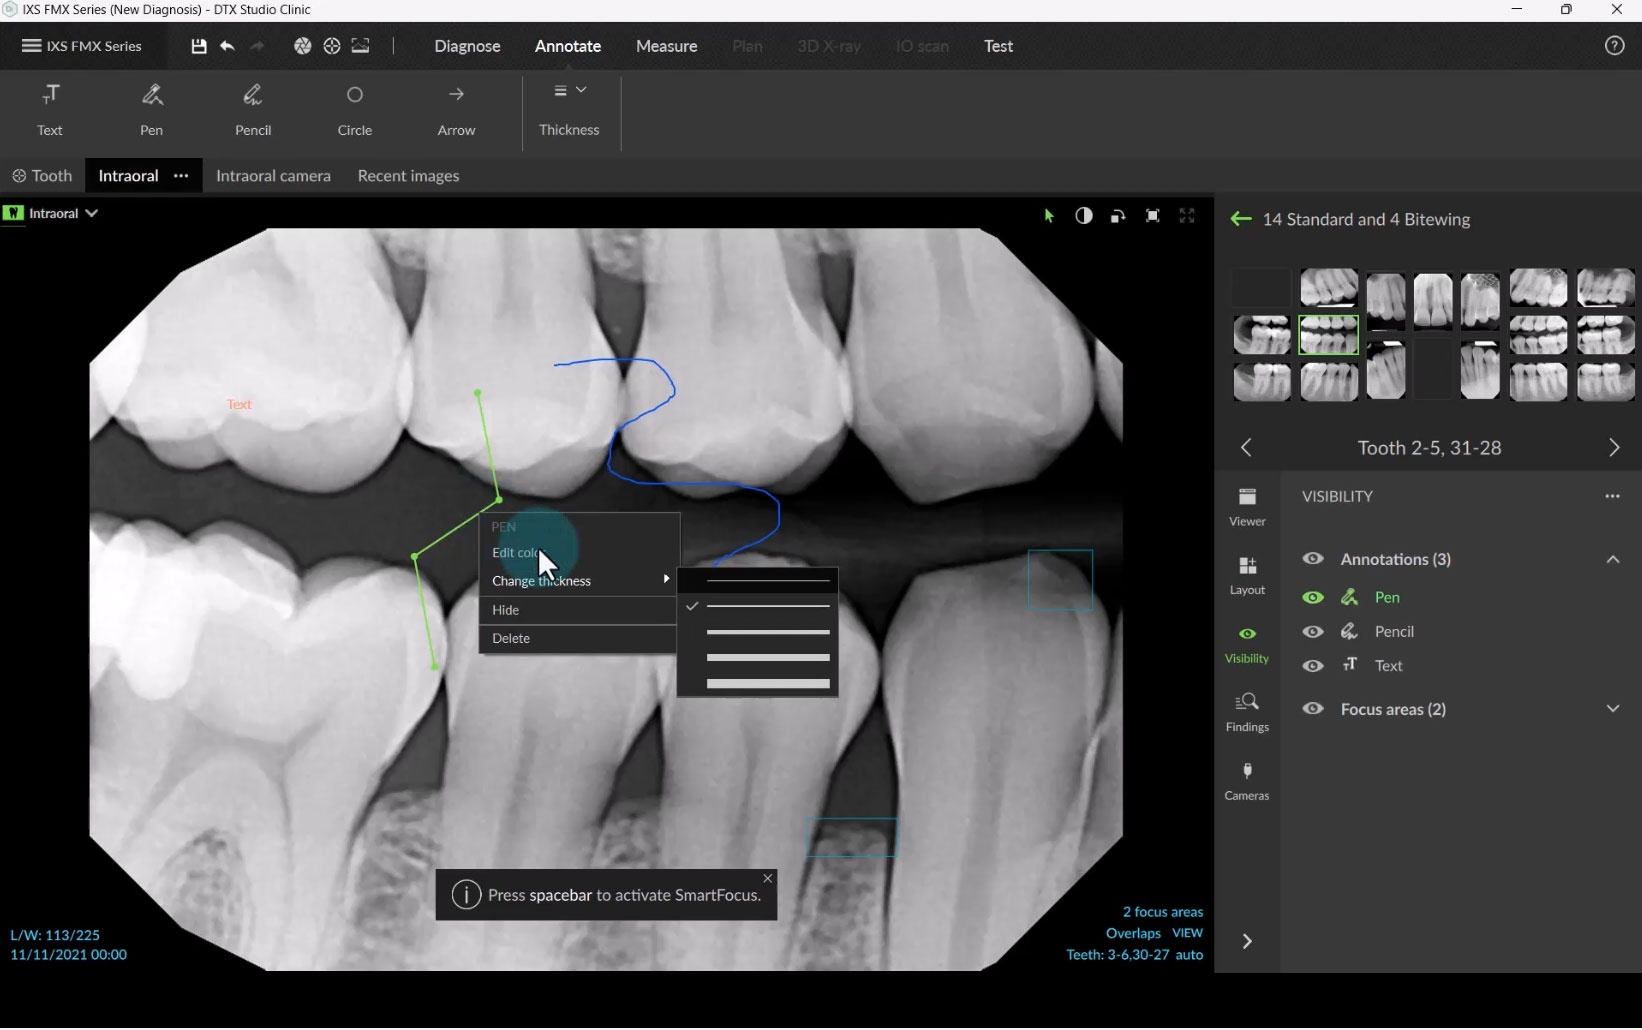This screenshot has height=1030, width=1642.
Task: Collapse the Annotations (3) group
Action: (x=1612, y=559)
